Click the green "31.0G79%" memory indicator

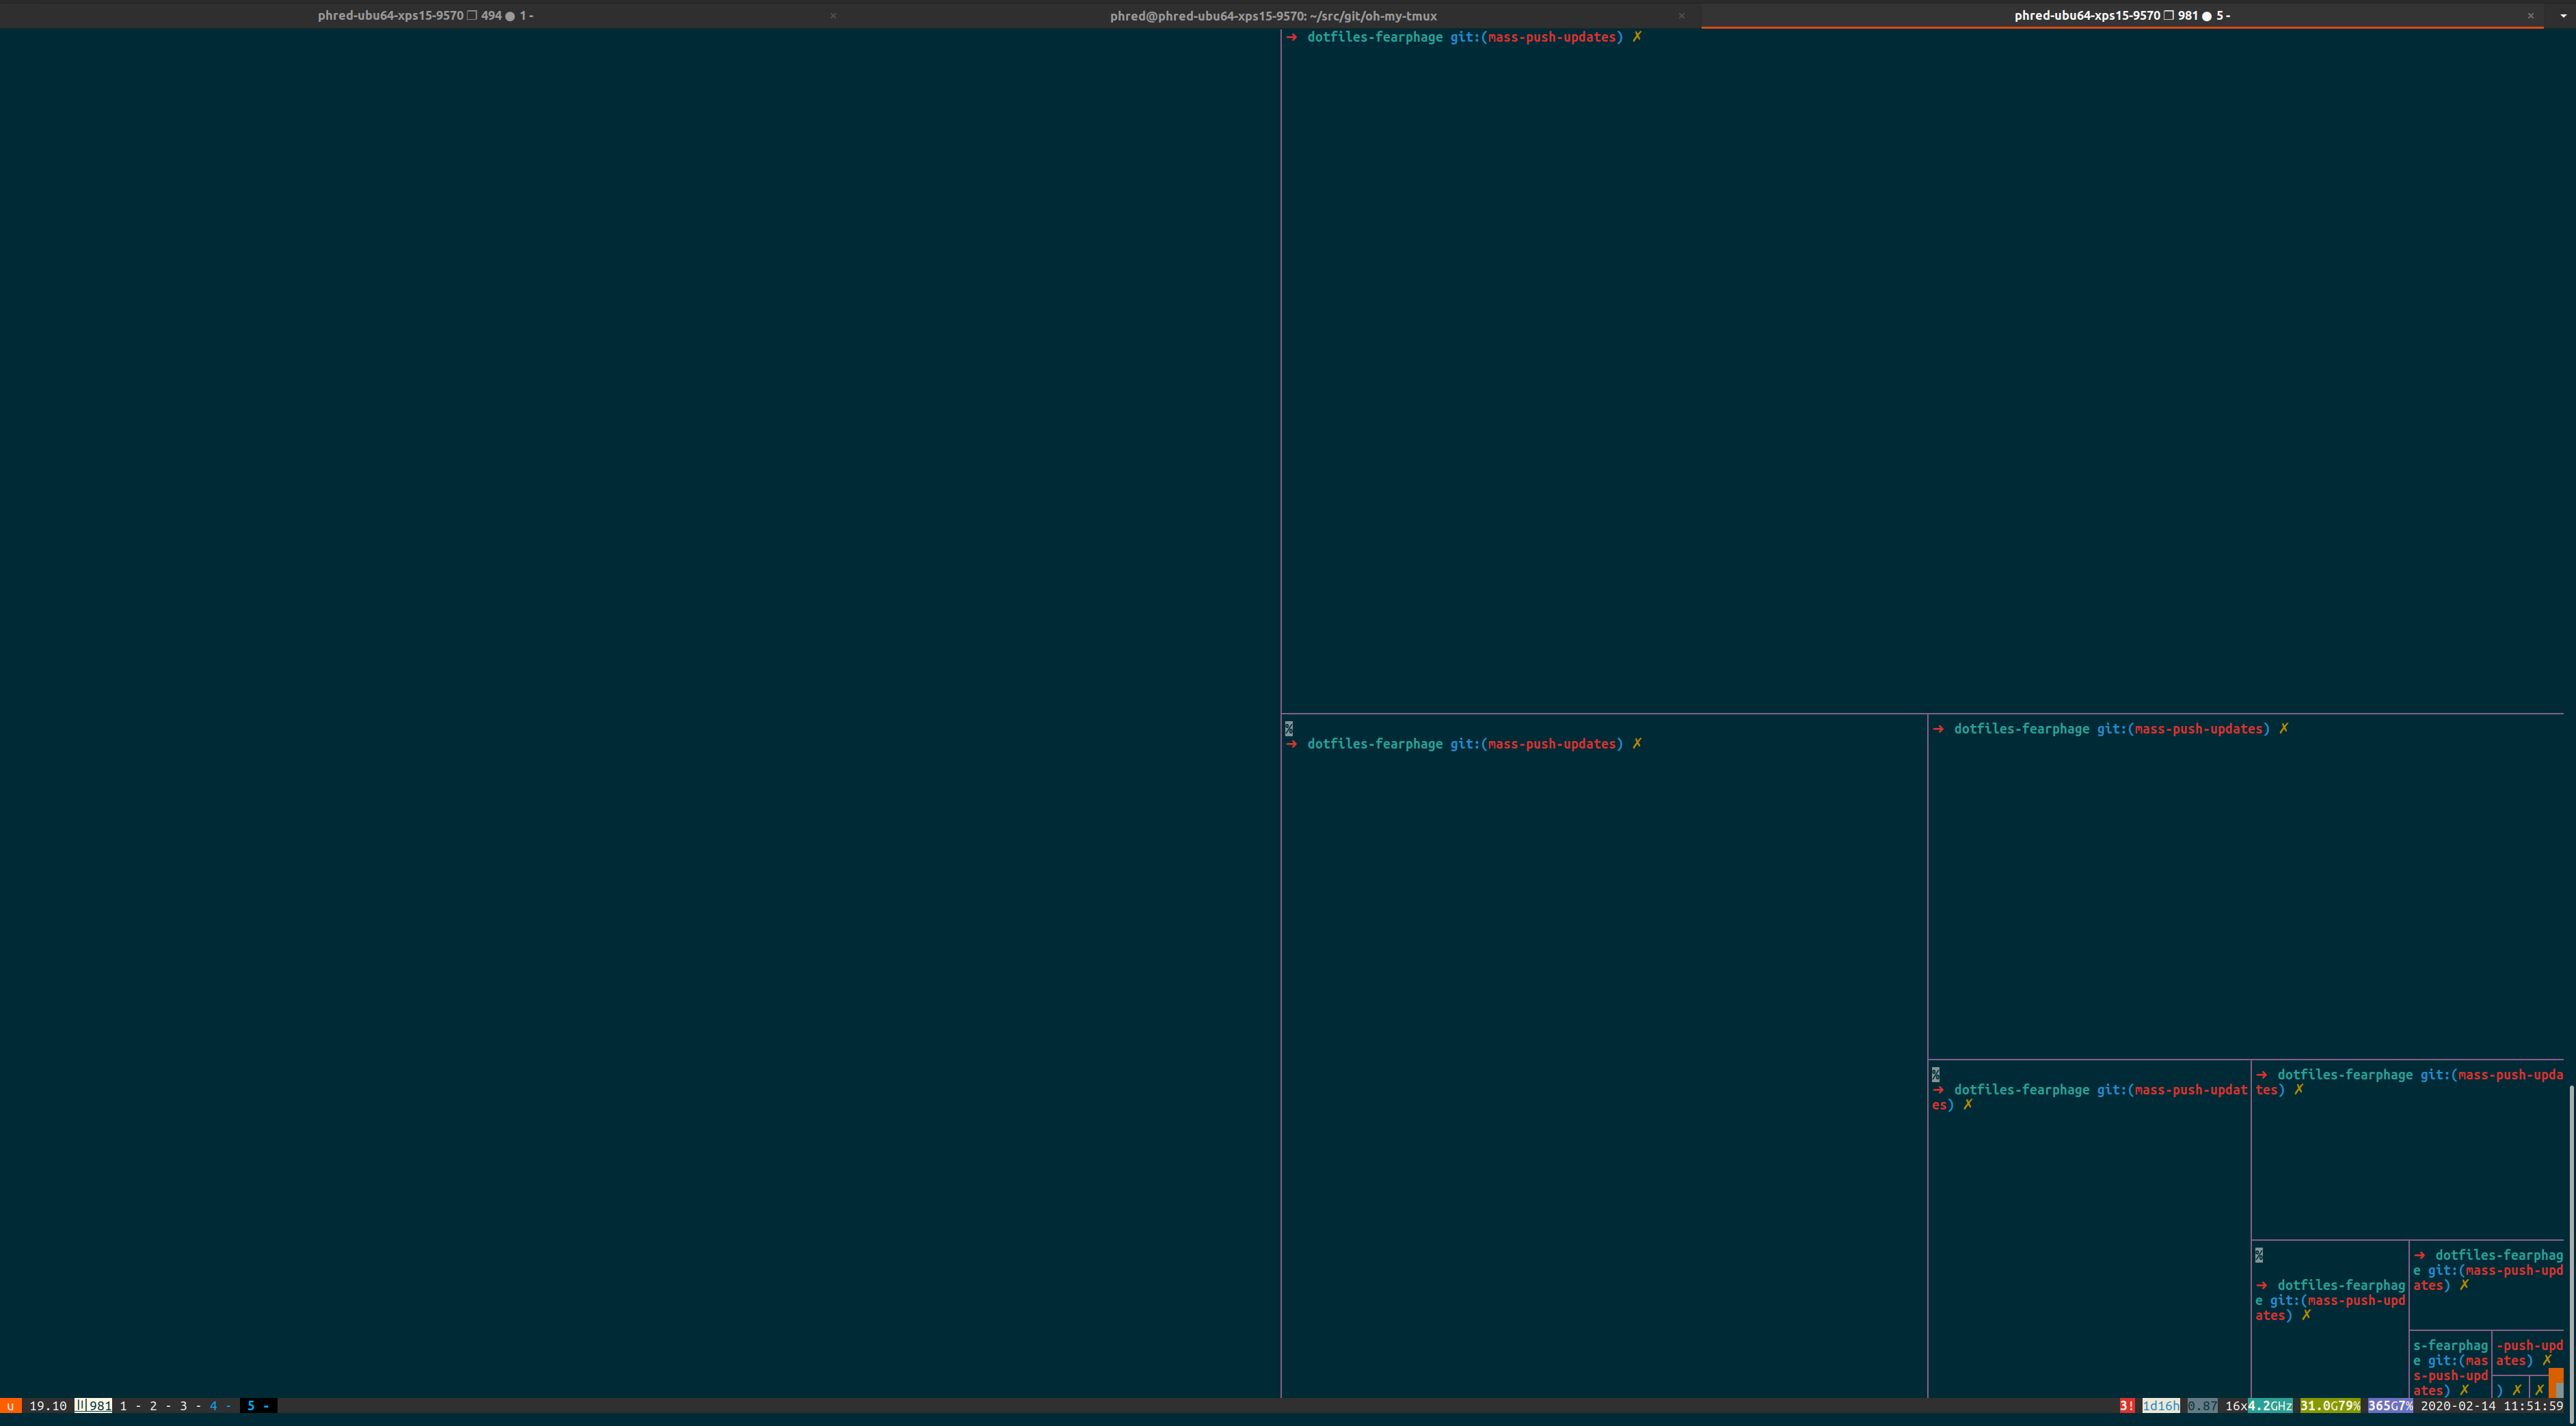(x=2330, y=1405)
